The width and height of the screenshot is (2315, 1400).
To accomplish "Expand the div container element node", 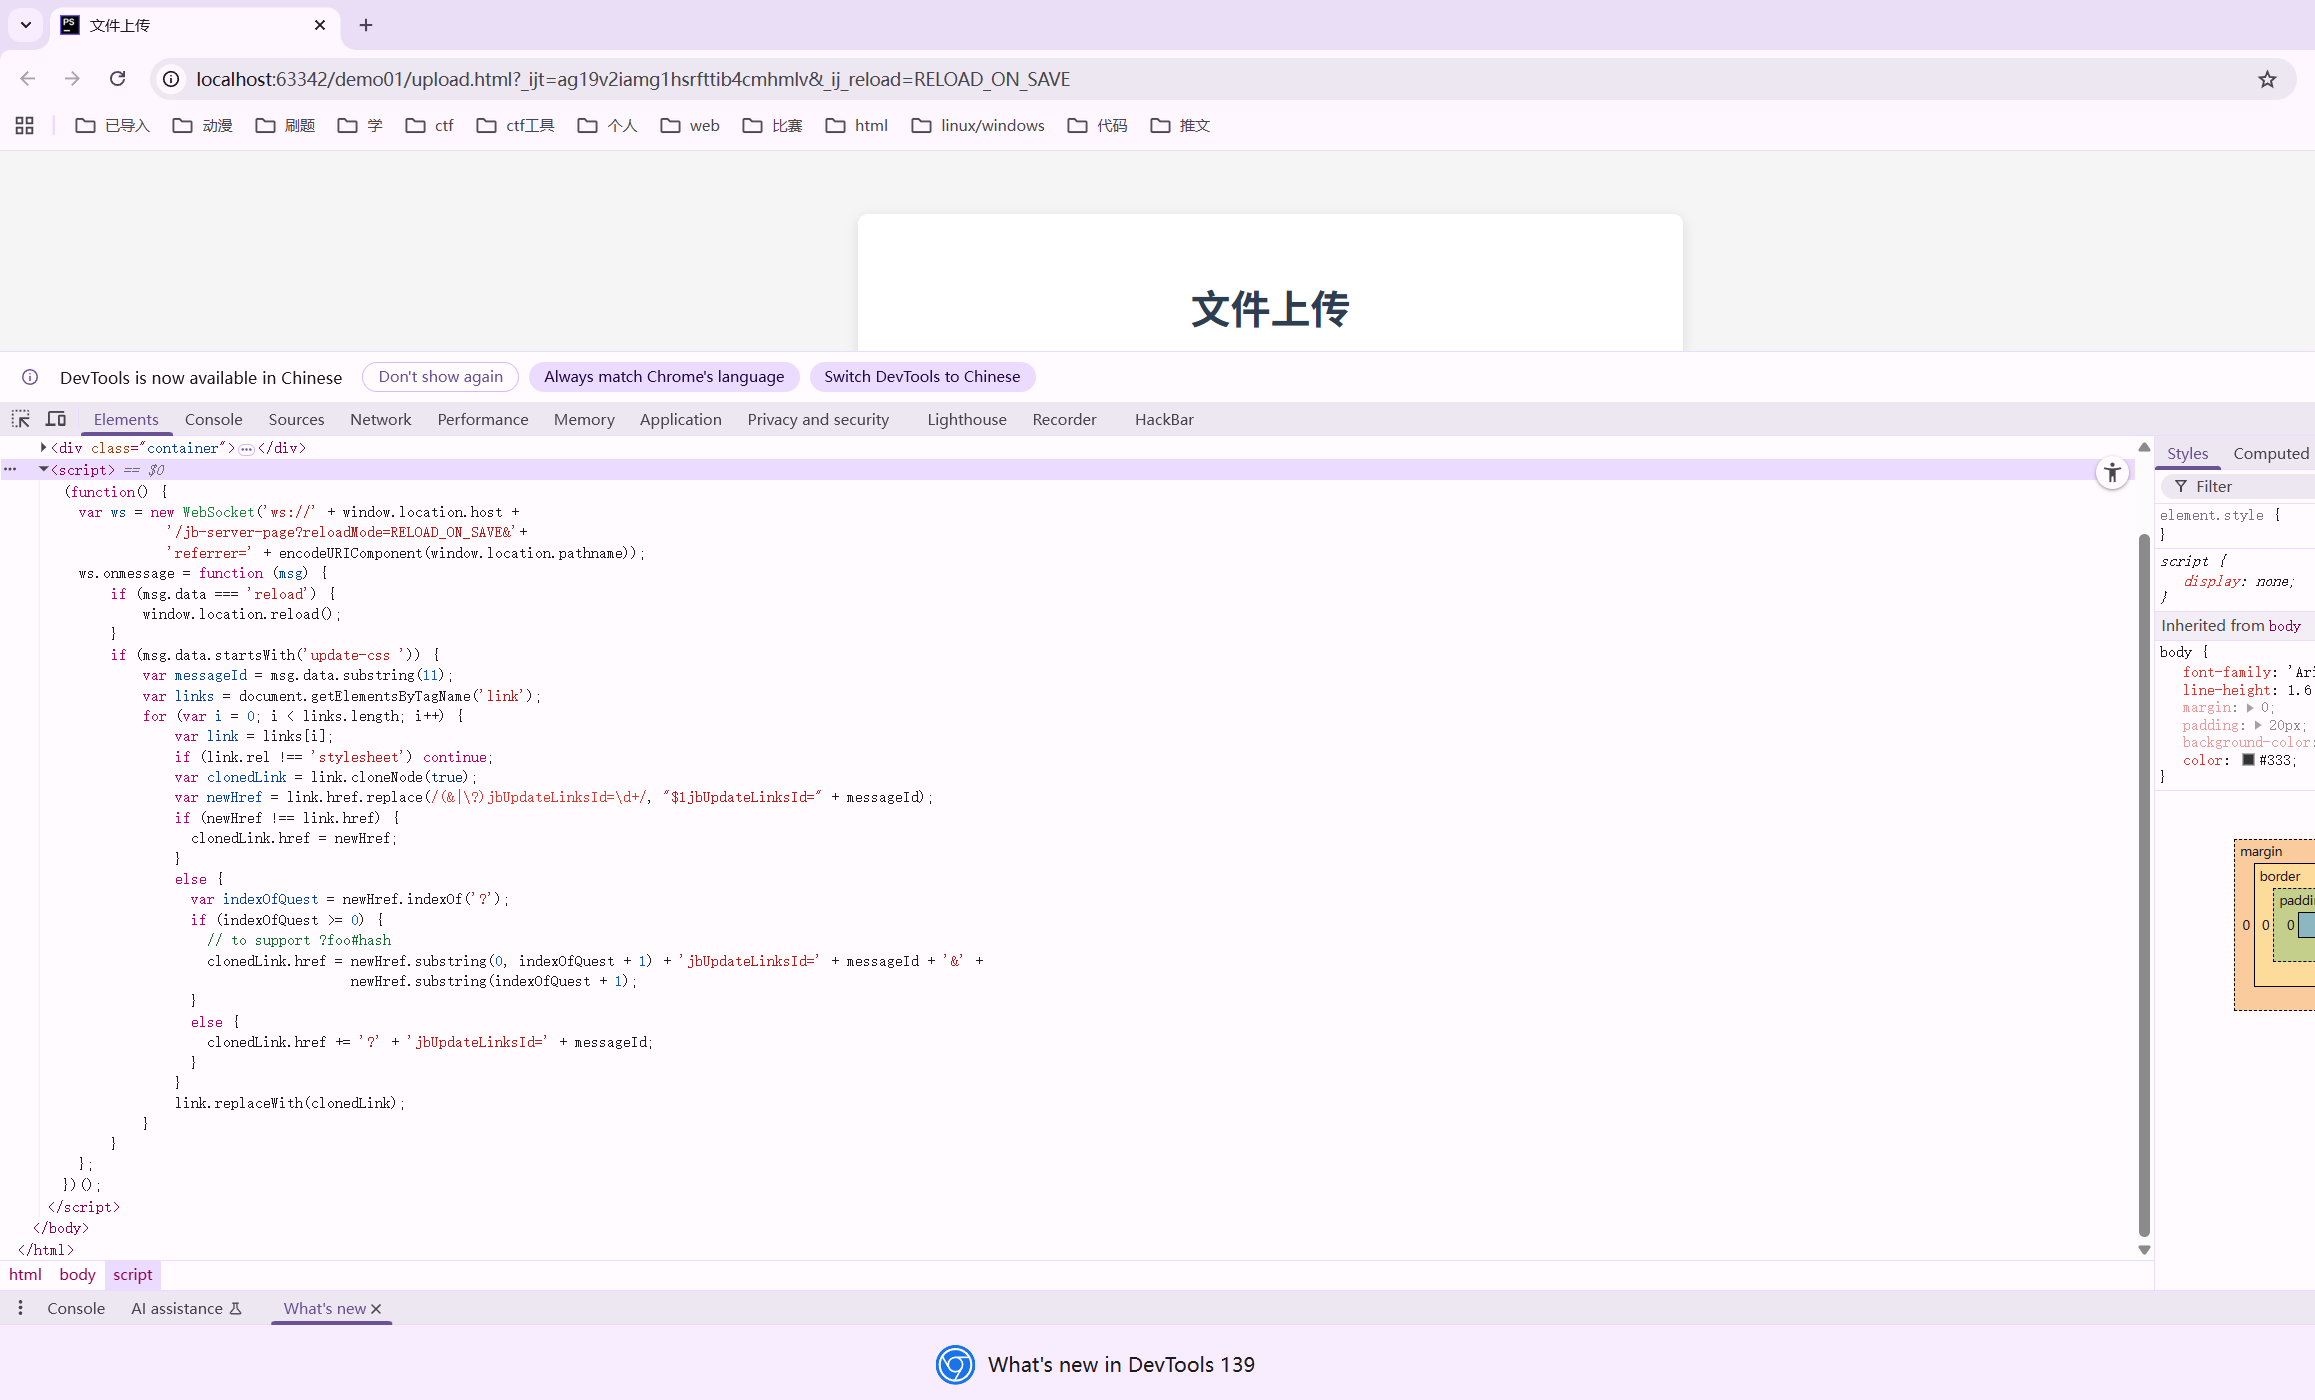I will tap(43, 447).
